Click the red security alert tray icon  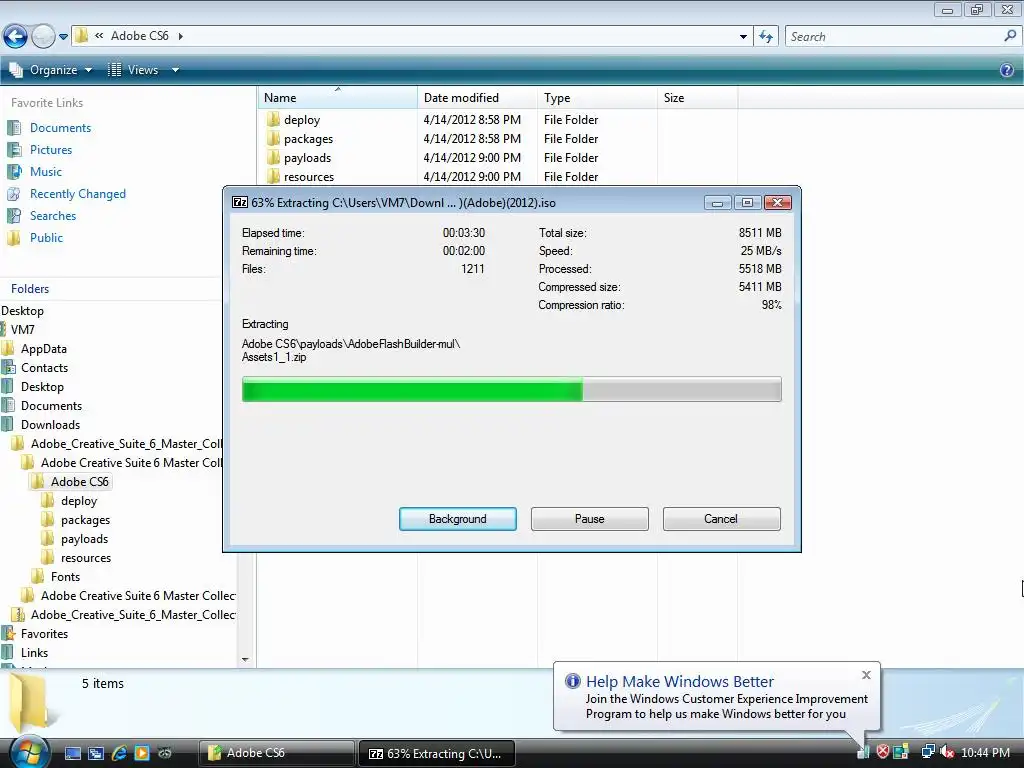(883, 752)
